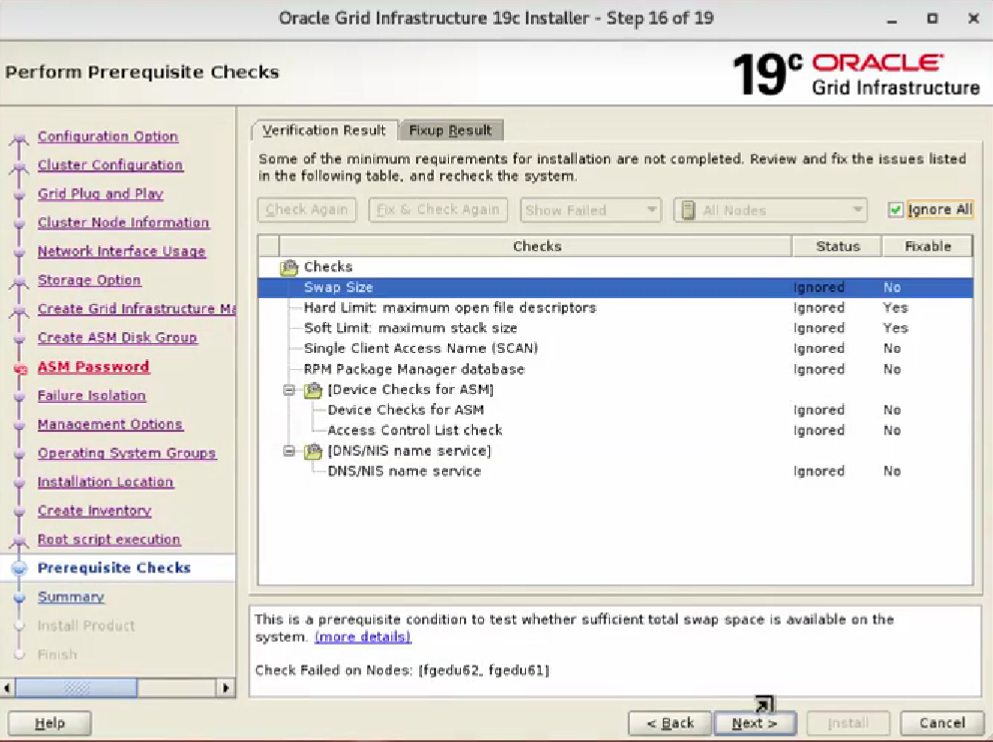Go to the Configuration Option step
The width and height of the screenshot is (993, 742).
(108, 136)
